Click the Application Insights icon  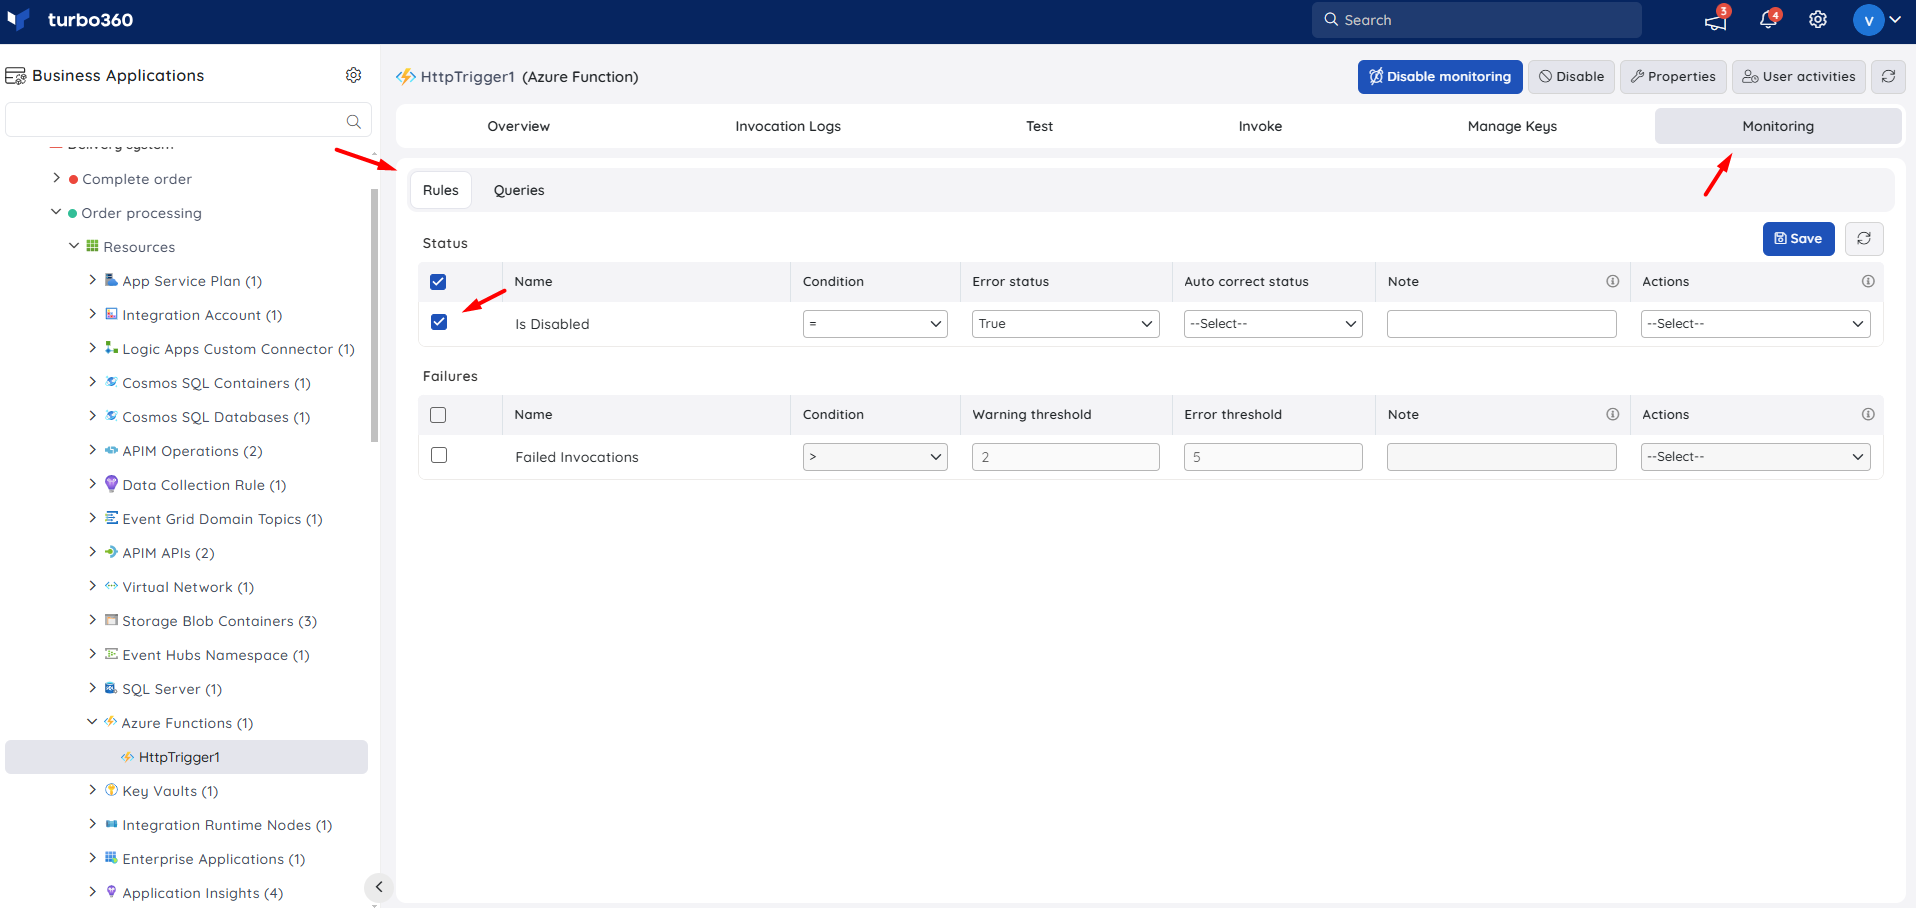pyautogui.click(x=111, y=892)
